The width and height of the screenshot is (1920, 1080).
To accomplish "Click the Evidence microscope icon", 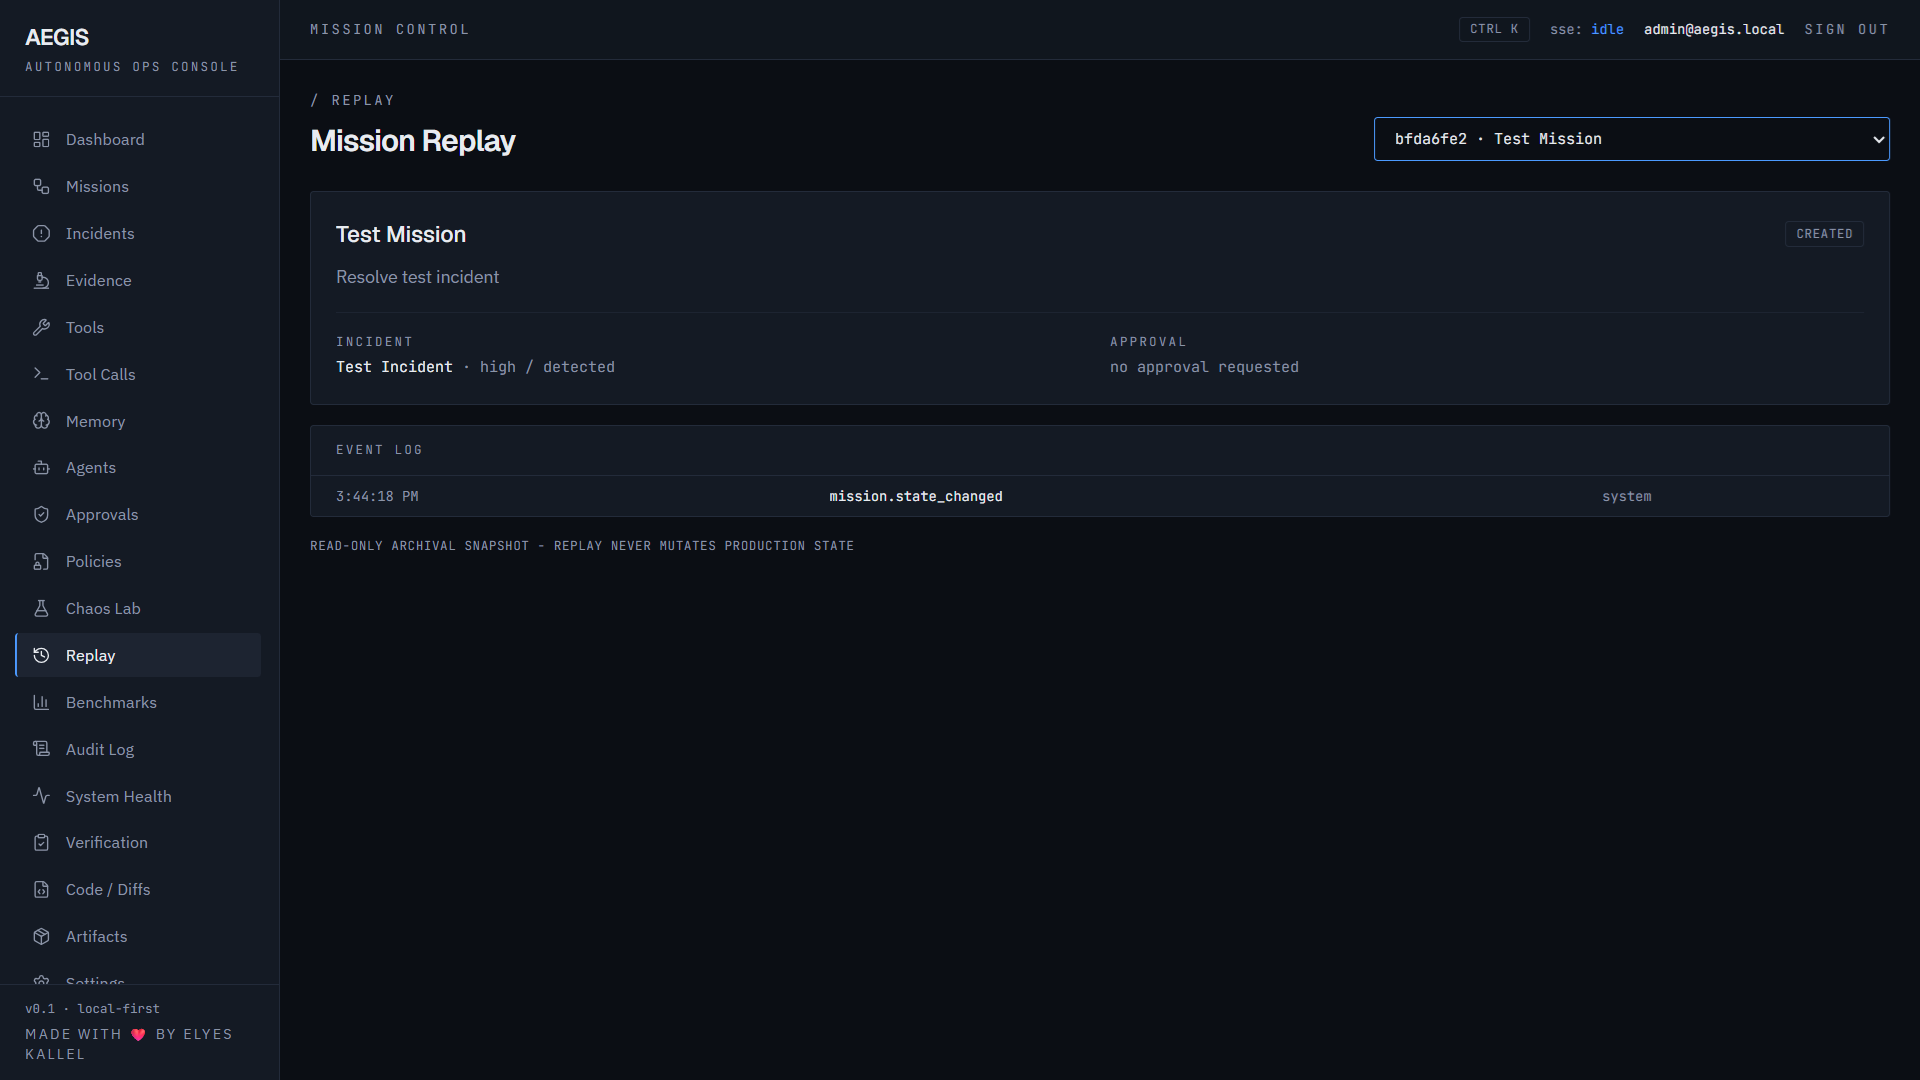I will coord(41,281).
